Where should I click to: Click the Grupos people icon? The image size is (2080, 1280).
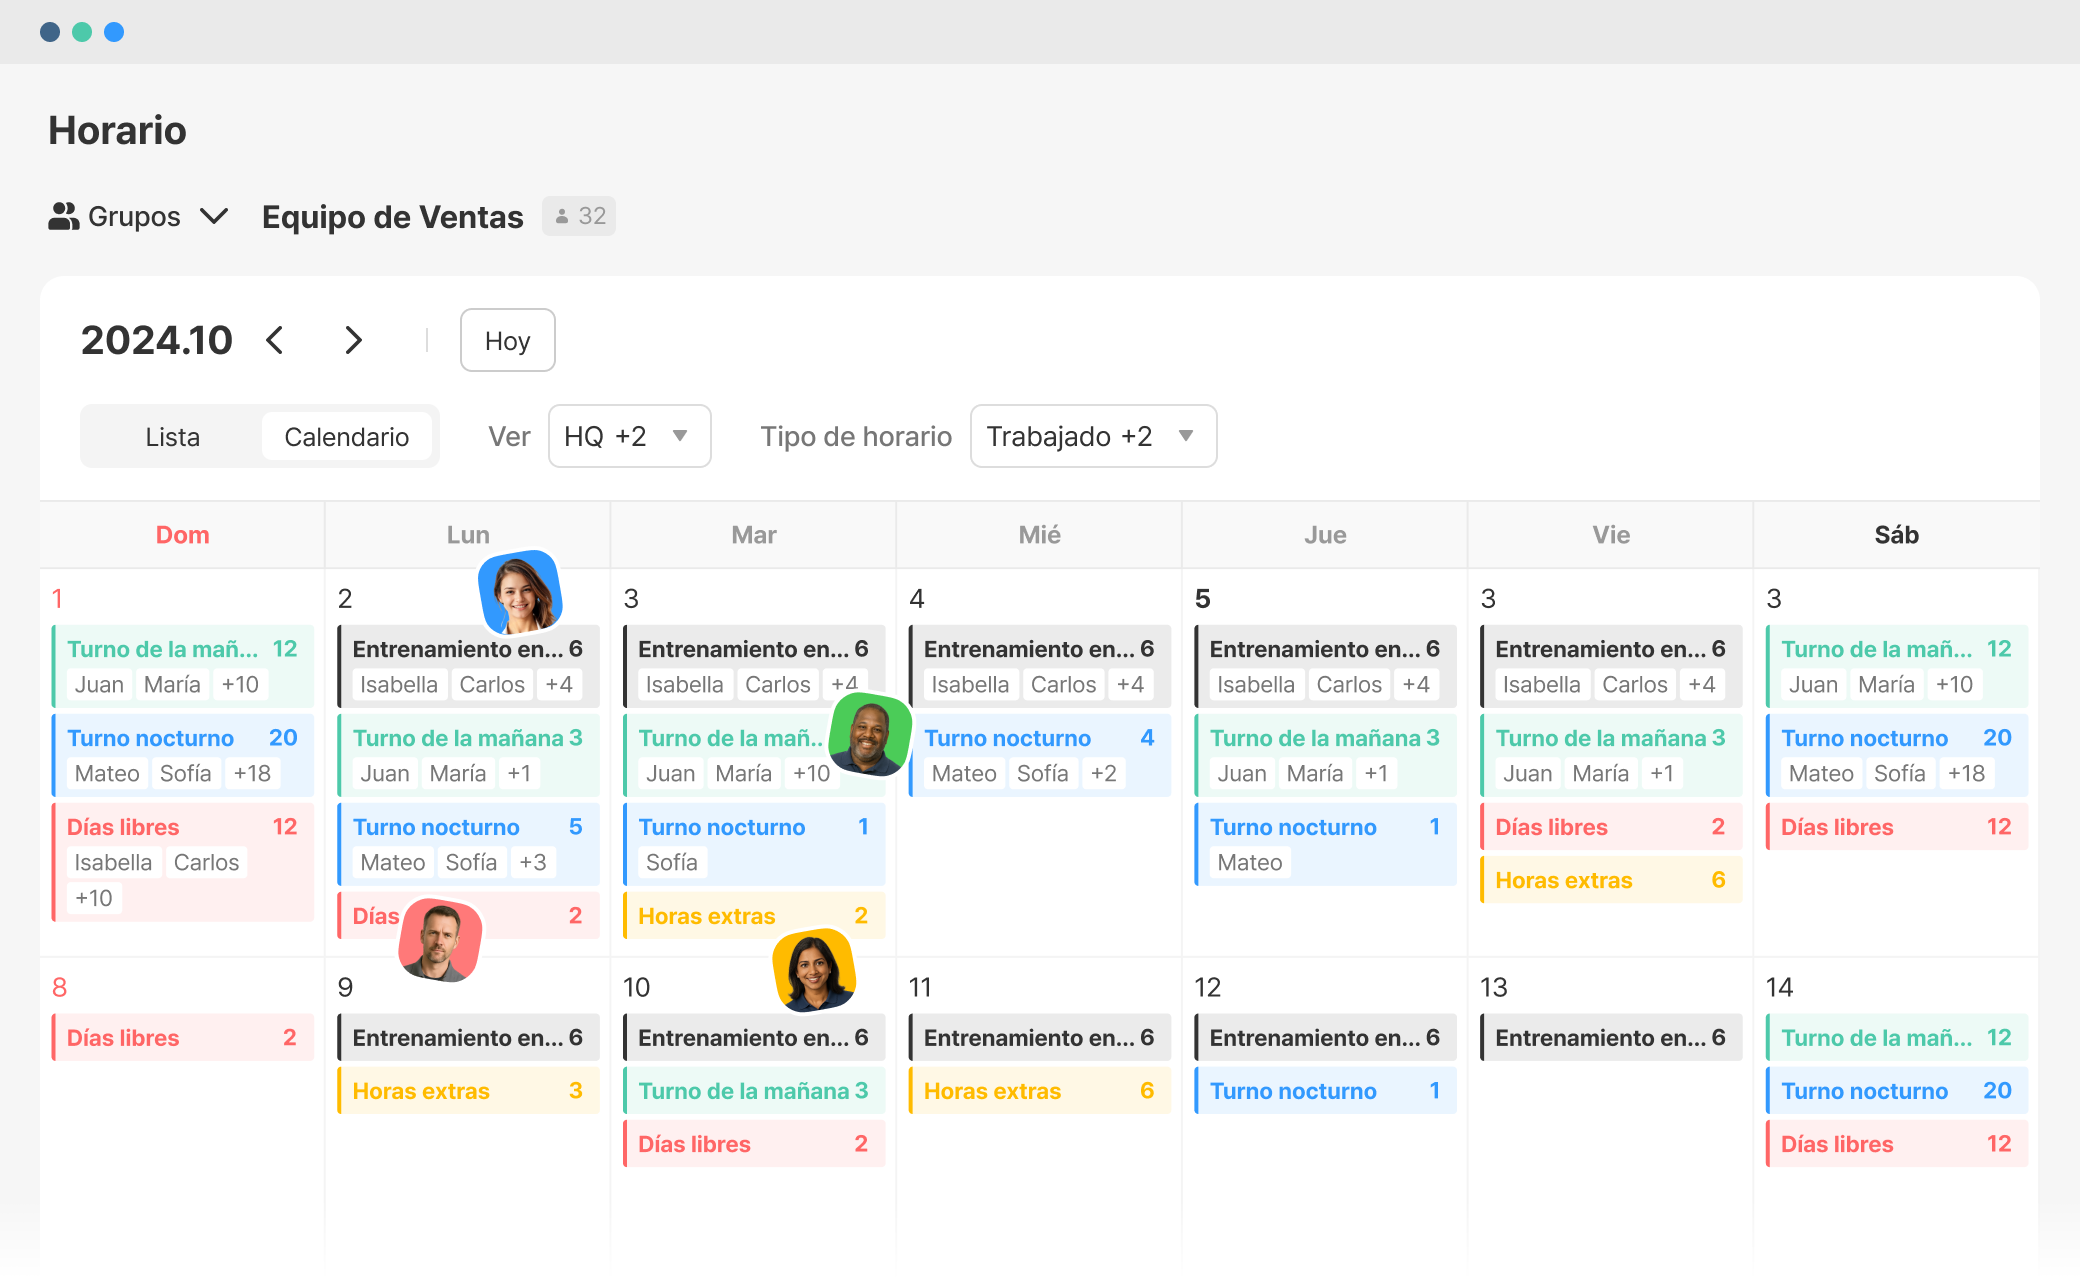coord(63,216)
